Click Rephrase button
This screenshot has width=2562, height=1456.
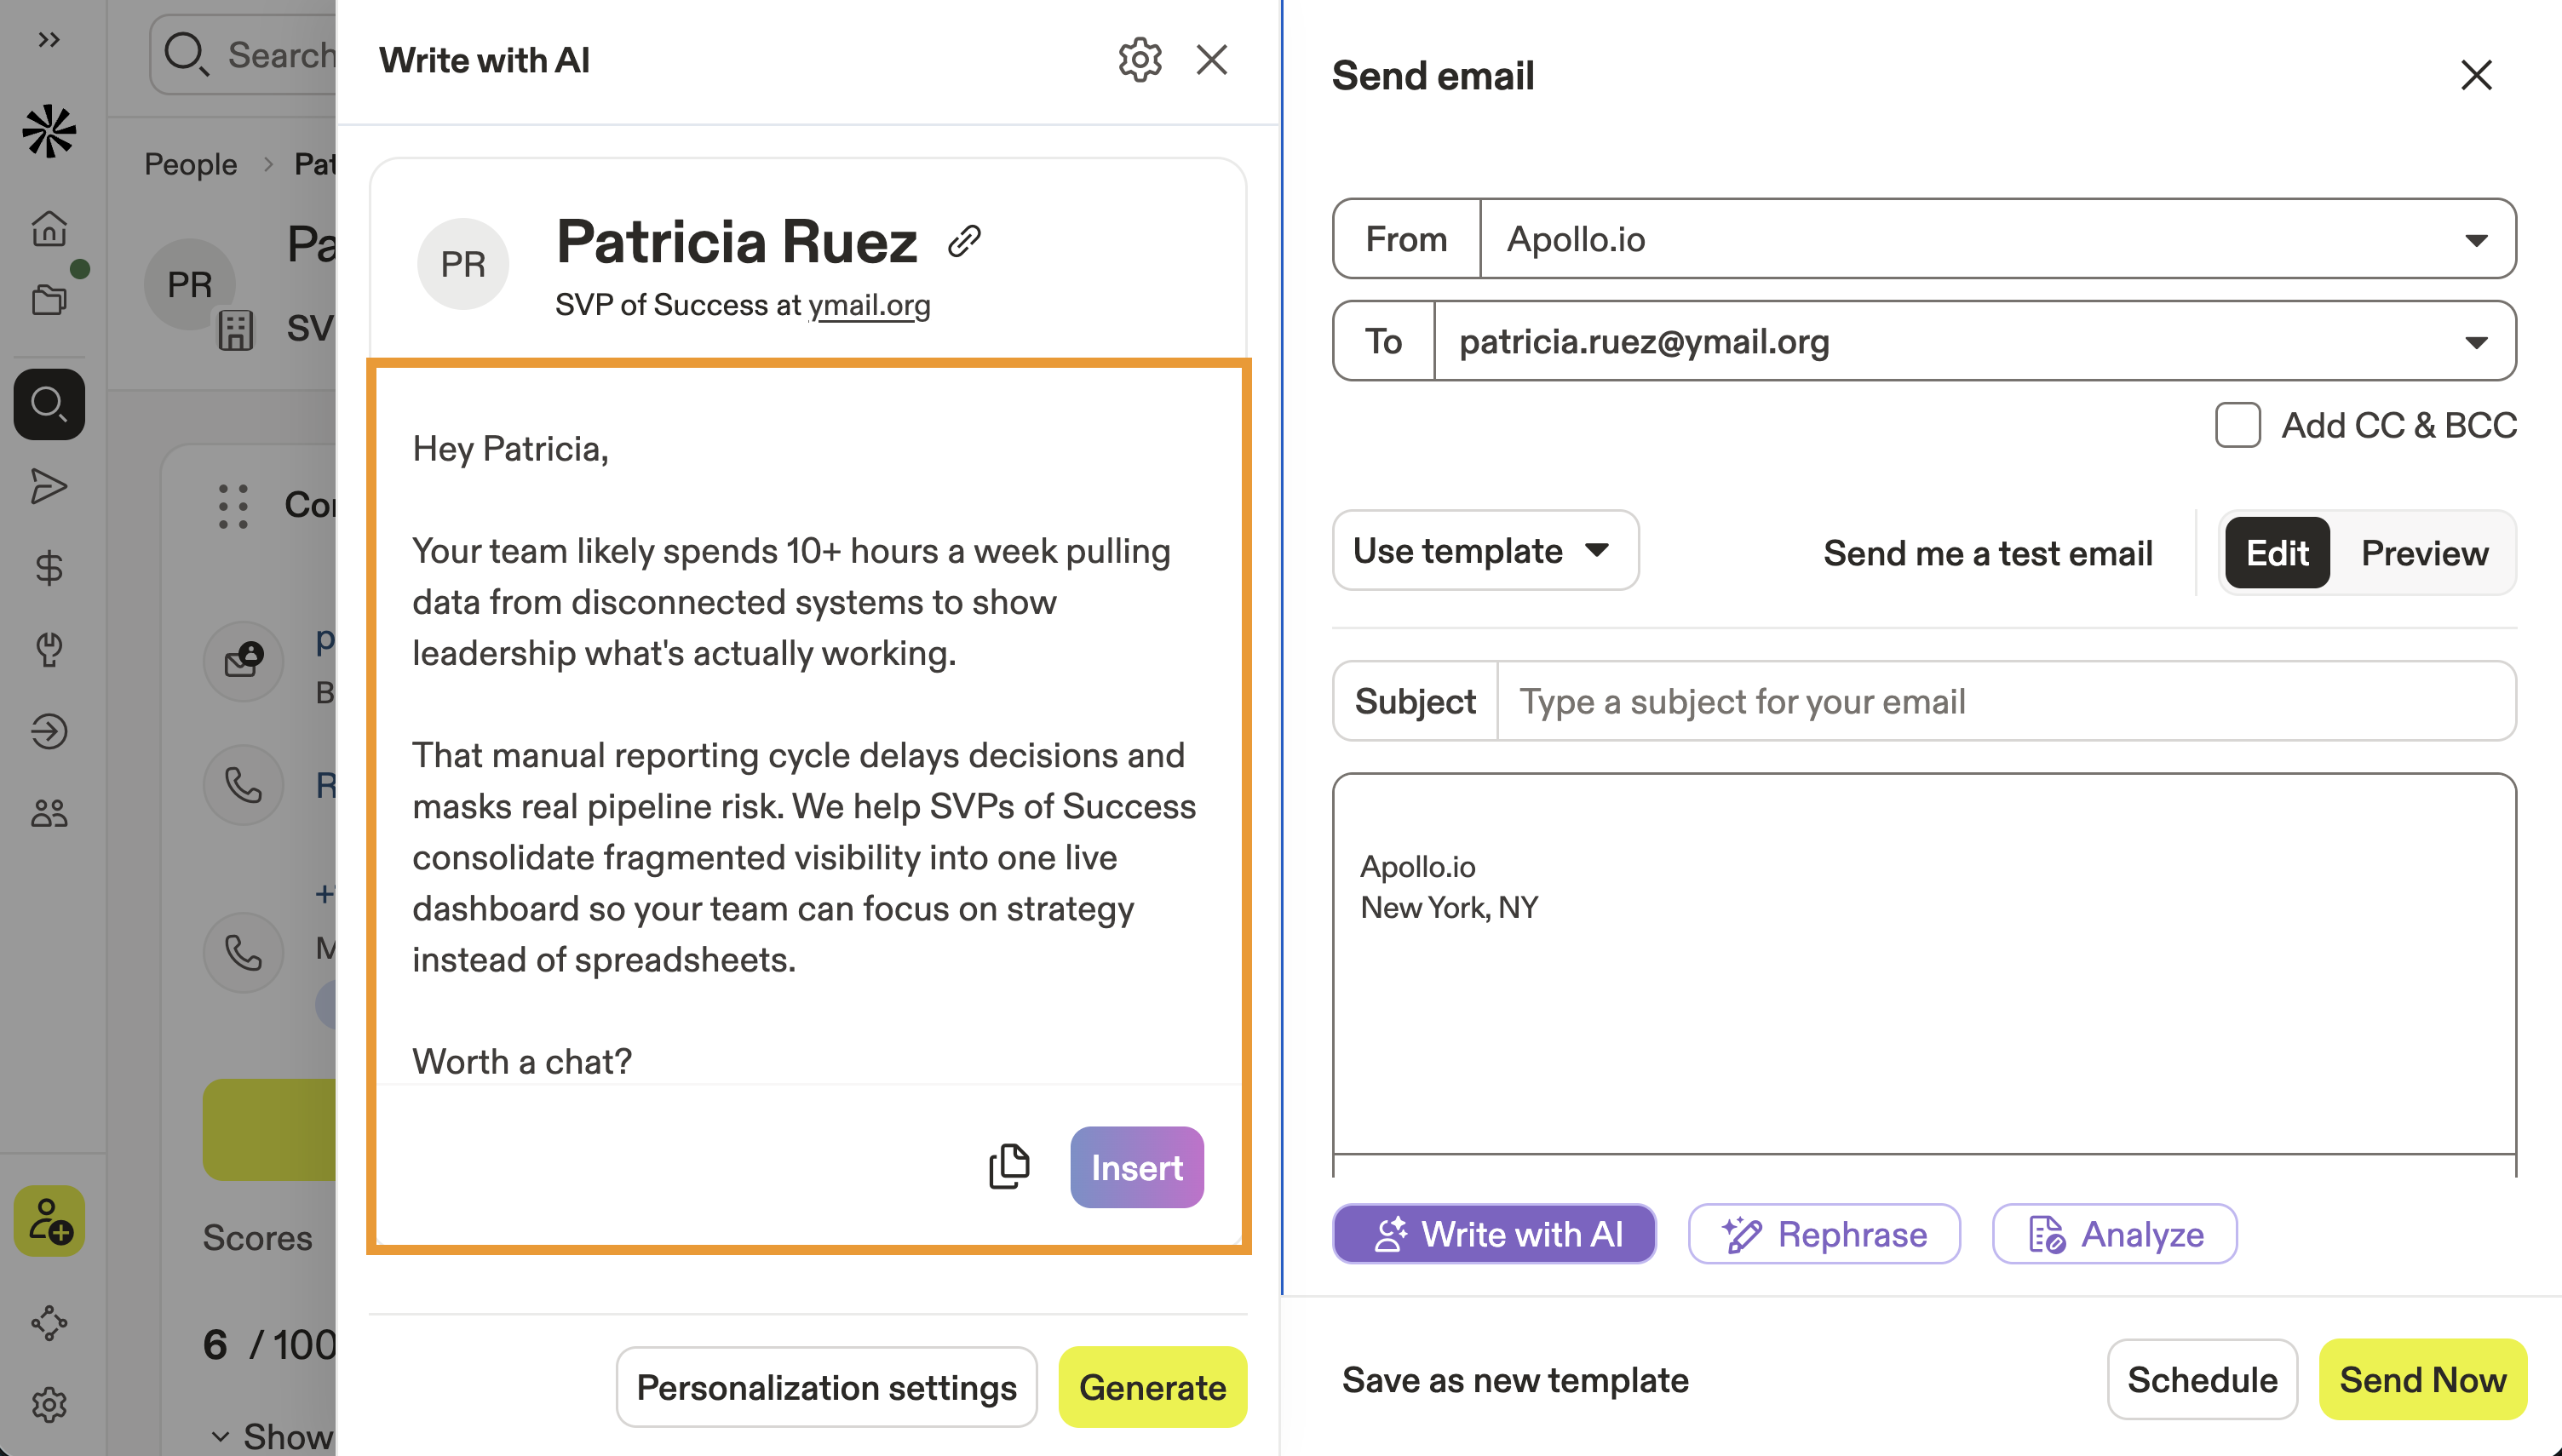point(1824,1234)
